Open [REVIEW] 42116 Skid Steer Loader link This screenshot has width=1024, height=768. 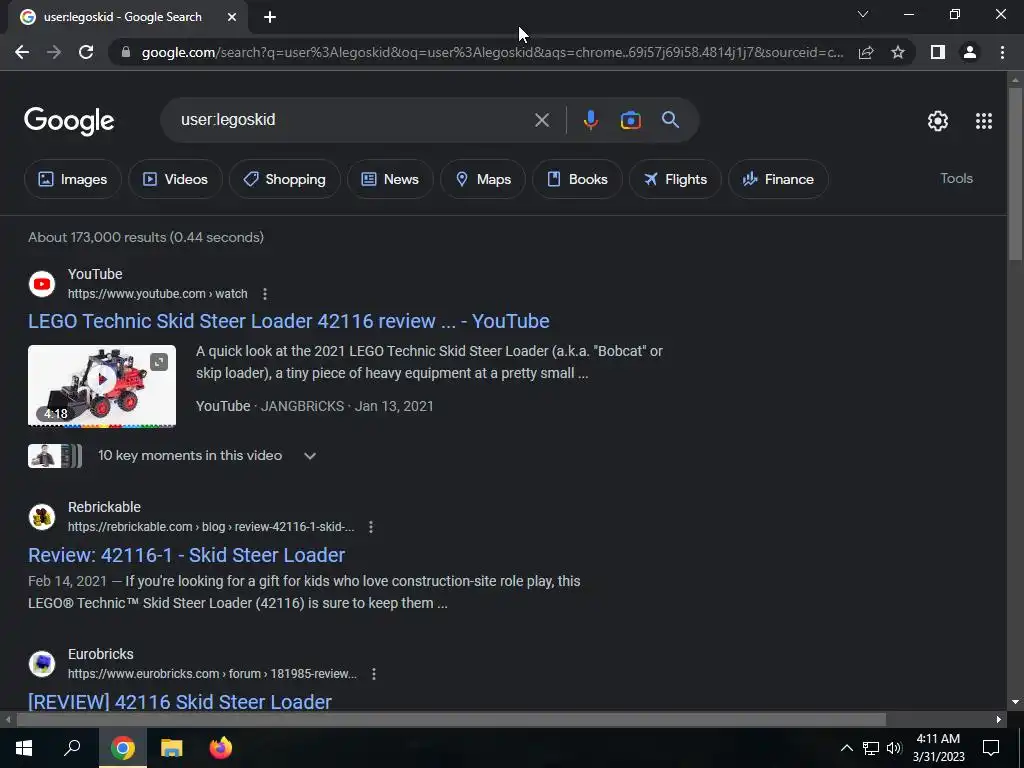180,702
